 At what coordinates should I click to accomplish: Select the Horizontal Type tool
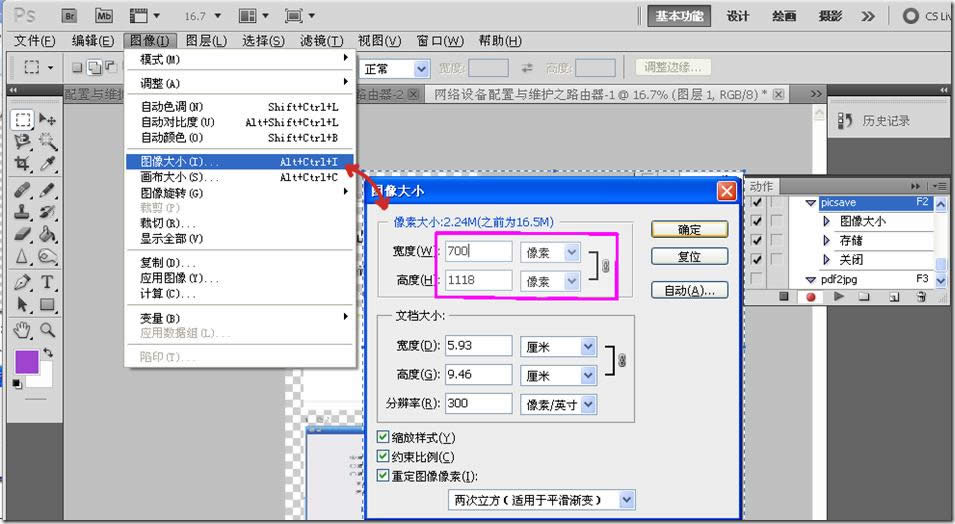coord(47,283)
